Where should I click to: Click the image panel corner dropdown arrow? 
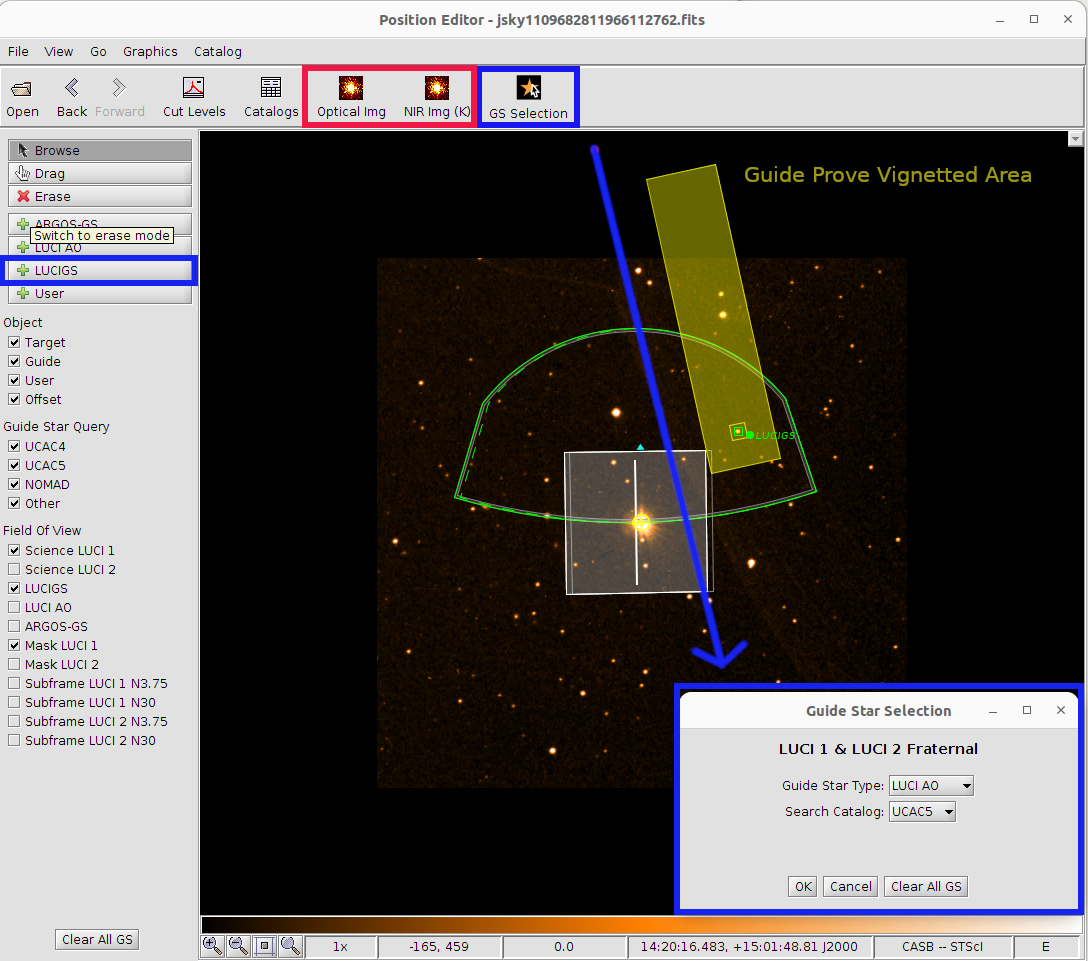pyautogui.click(x=1076, y=139)
